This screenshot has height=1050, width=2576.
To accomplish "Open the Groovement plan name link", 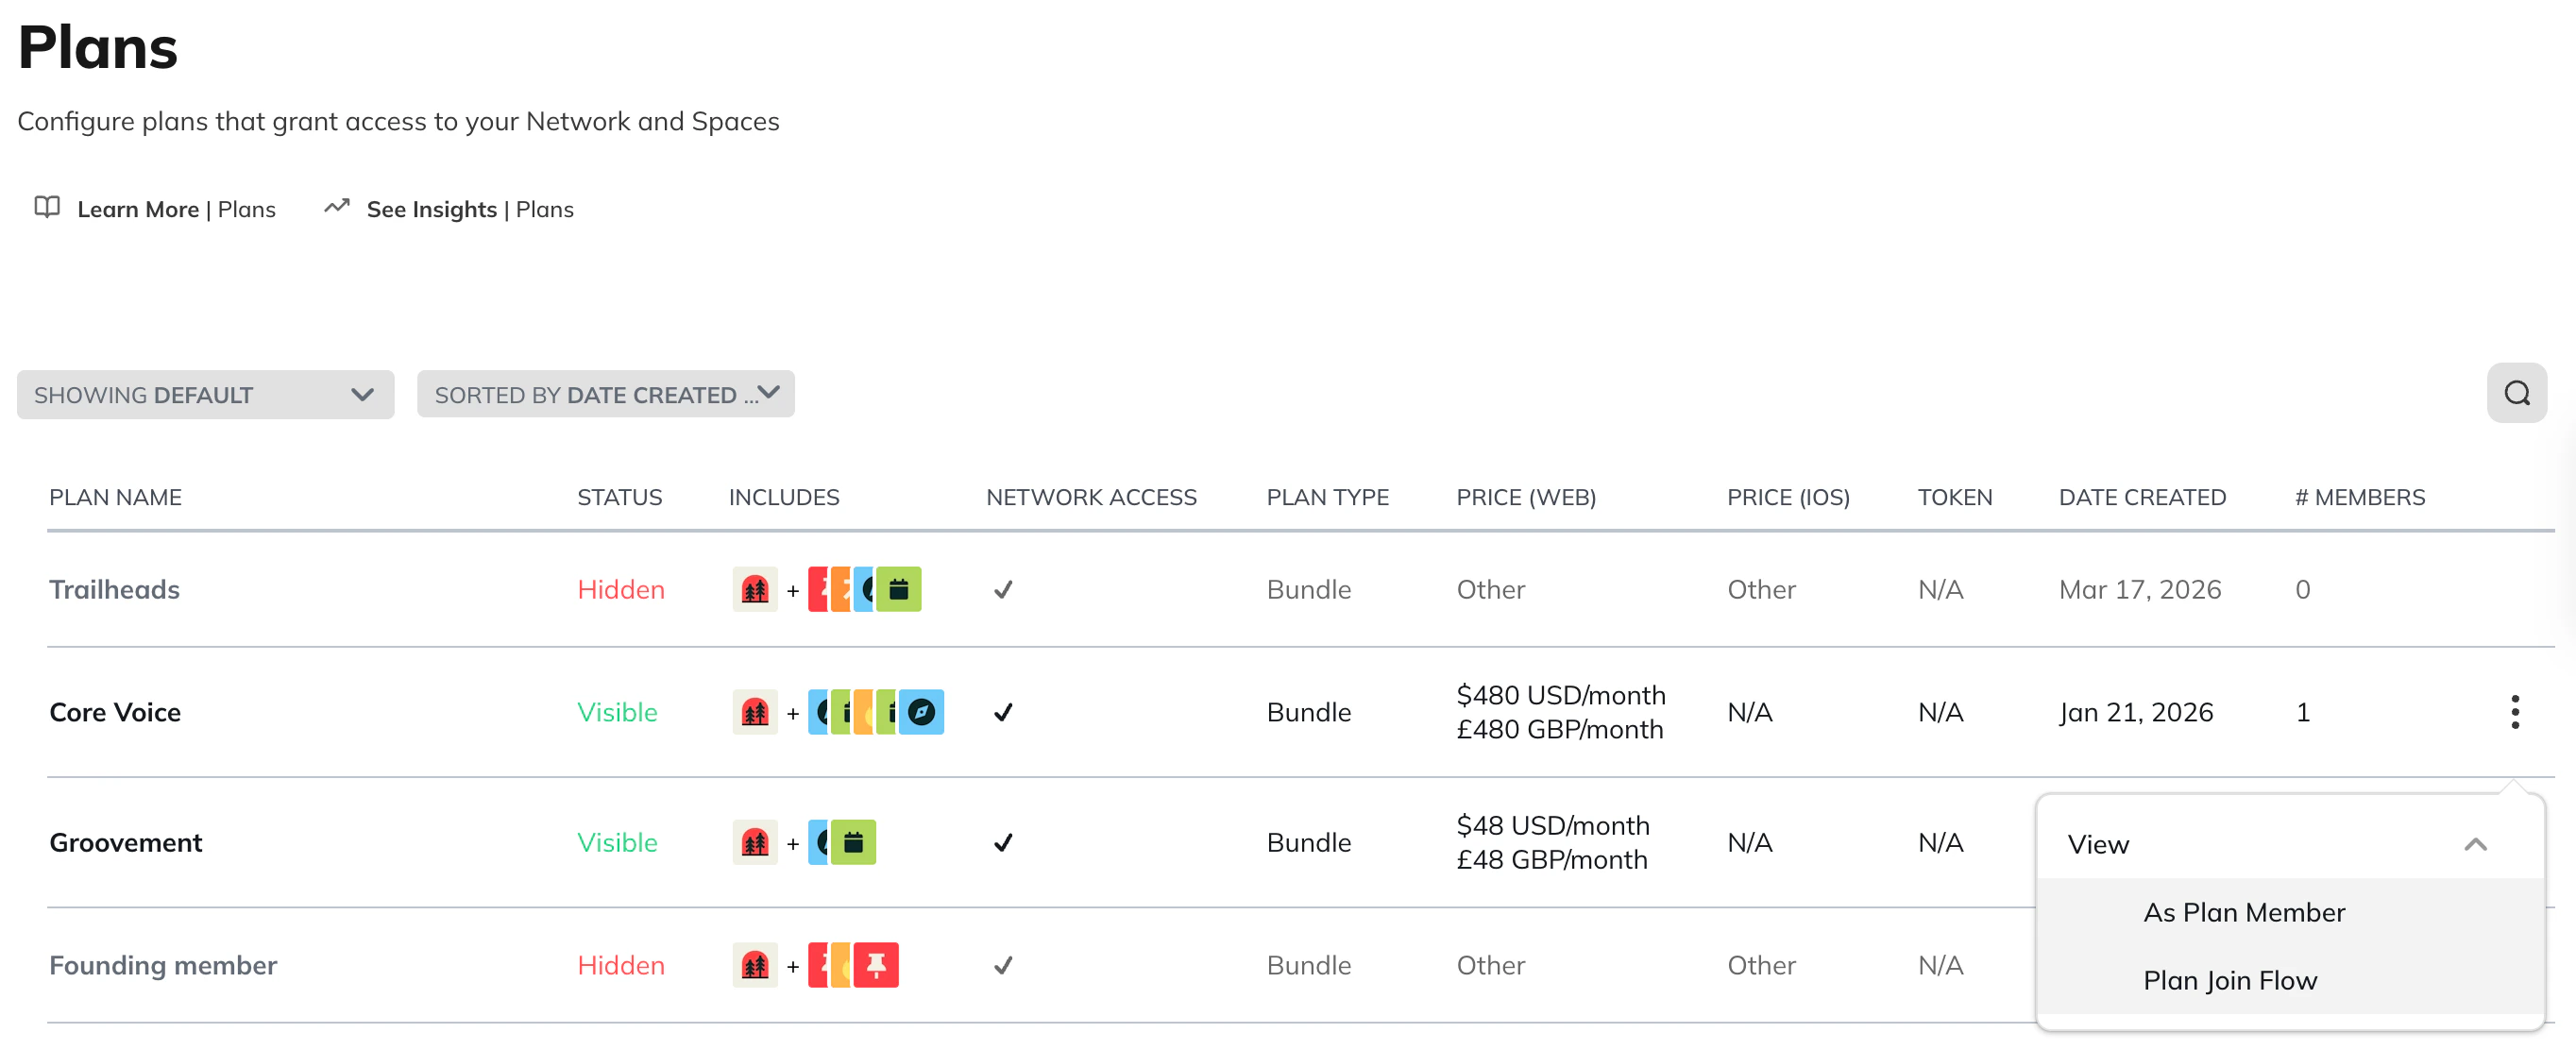I will click(x=126, y=842).
